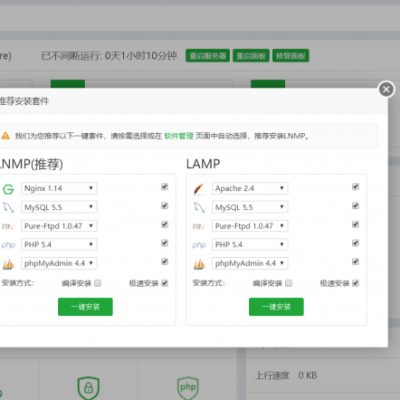The image size is (400, 400).
Task: Click the Apache feather icon in the LAMP list
Action: (199, 189)
